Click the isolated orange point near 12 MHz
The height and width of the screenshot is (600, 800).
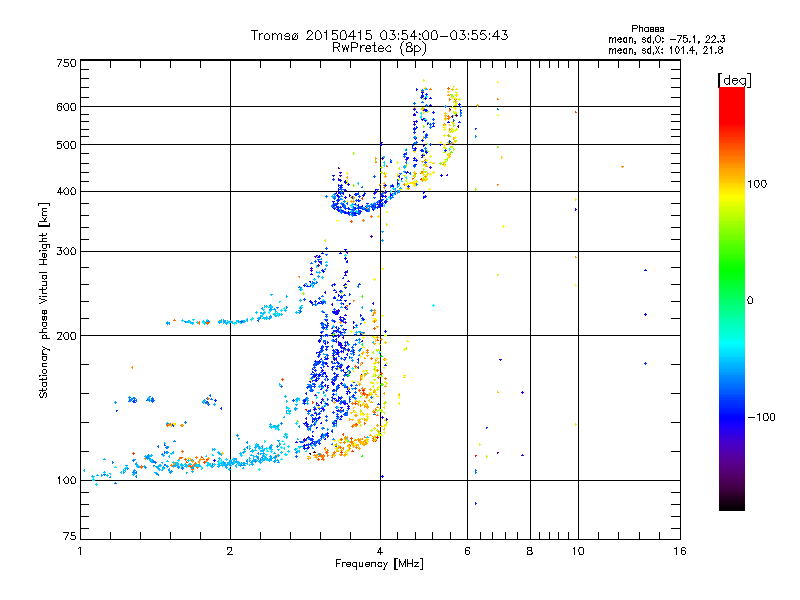tap(622, 167)
